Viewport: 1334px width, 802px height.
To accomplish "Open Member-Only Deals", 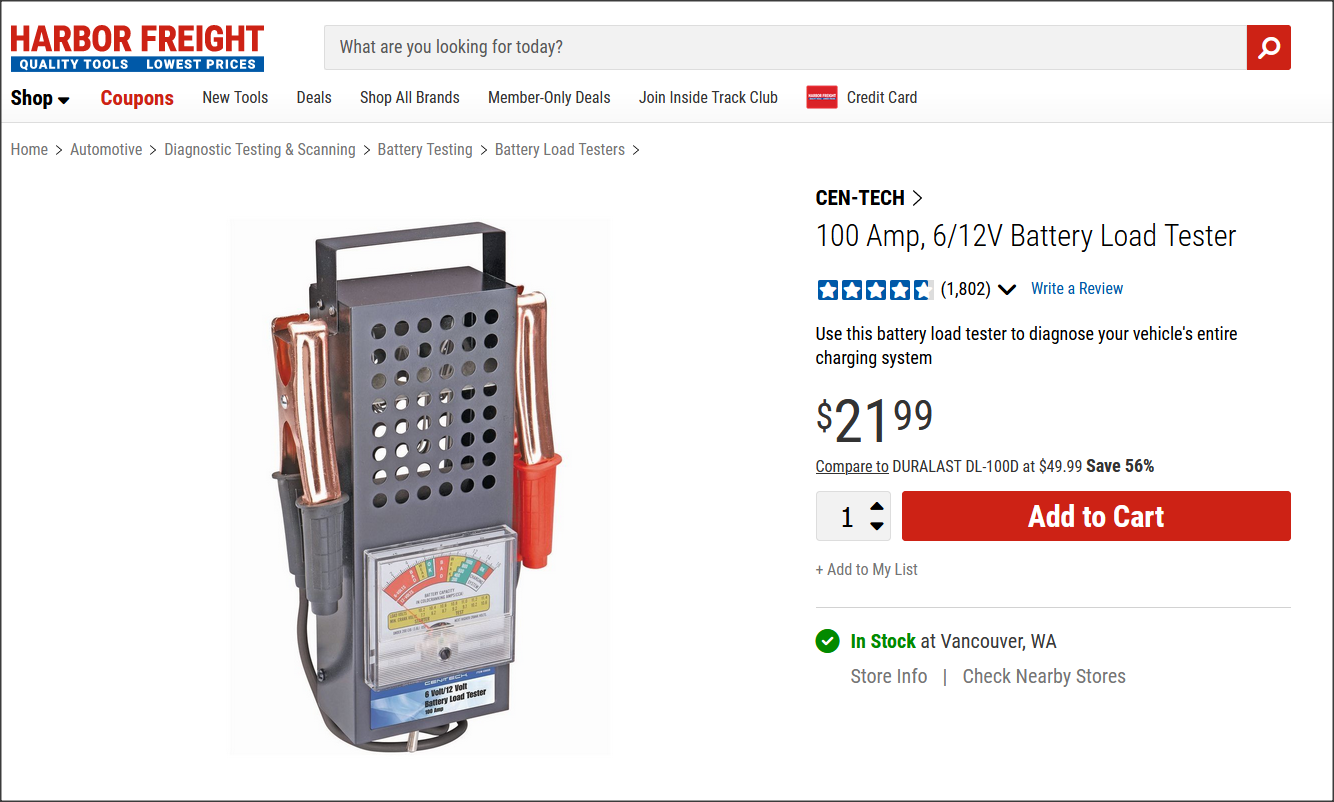I will [549, 97].
